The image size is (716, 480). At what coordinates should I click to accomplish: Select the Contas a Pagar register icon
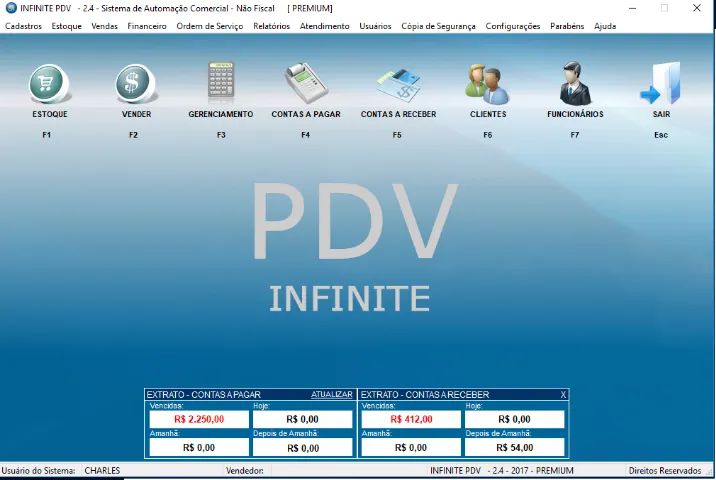tap(305, 83)
